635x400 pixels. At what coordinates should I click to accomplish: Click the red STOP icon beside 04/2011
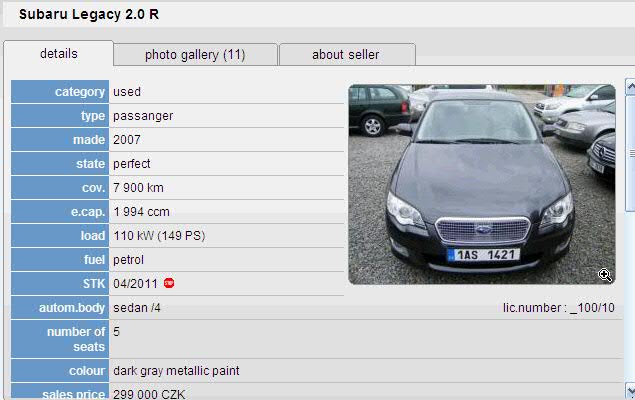click(x=169, y=283)
